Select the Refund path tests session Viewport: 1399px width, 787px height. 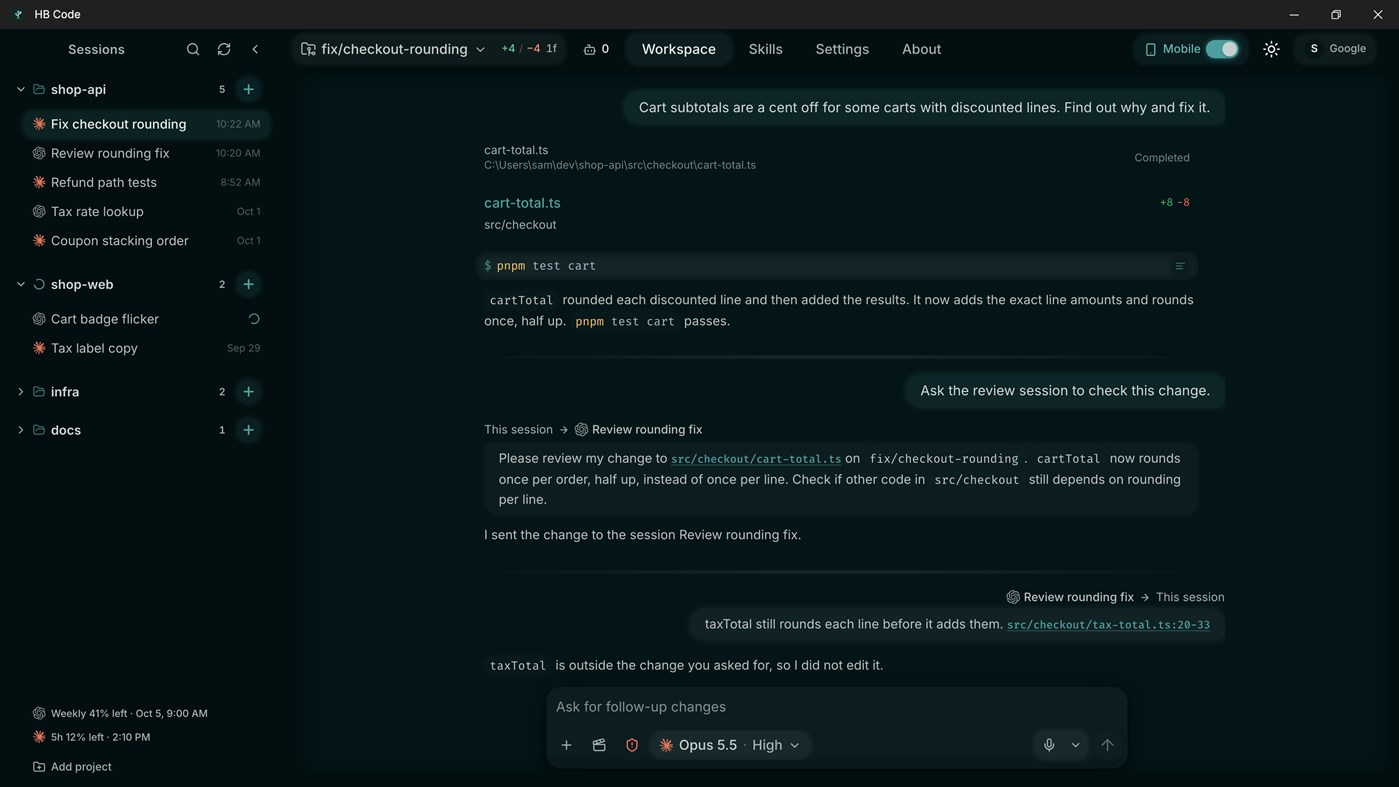click(146, 182)
